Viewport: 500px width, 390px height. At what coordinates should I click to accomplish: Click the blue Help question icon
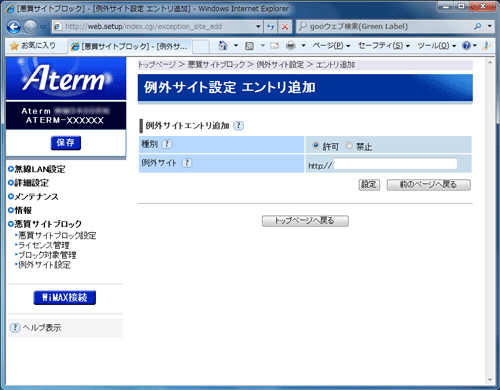[x=466, y=46]
